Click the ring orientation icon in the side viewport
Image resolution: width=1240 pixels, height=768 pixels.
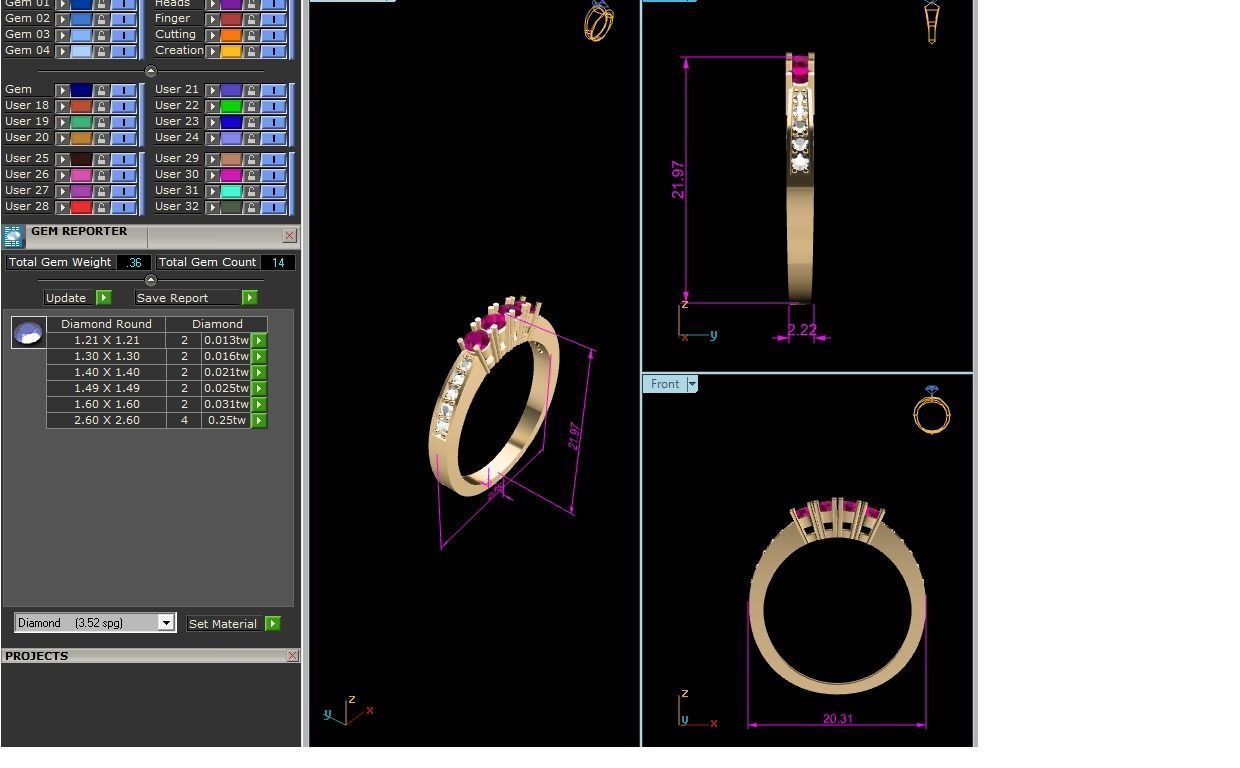[932, 22]
